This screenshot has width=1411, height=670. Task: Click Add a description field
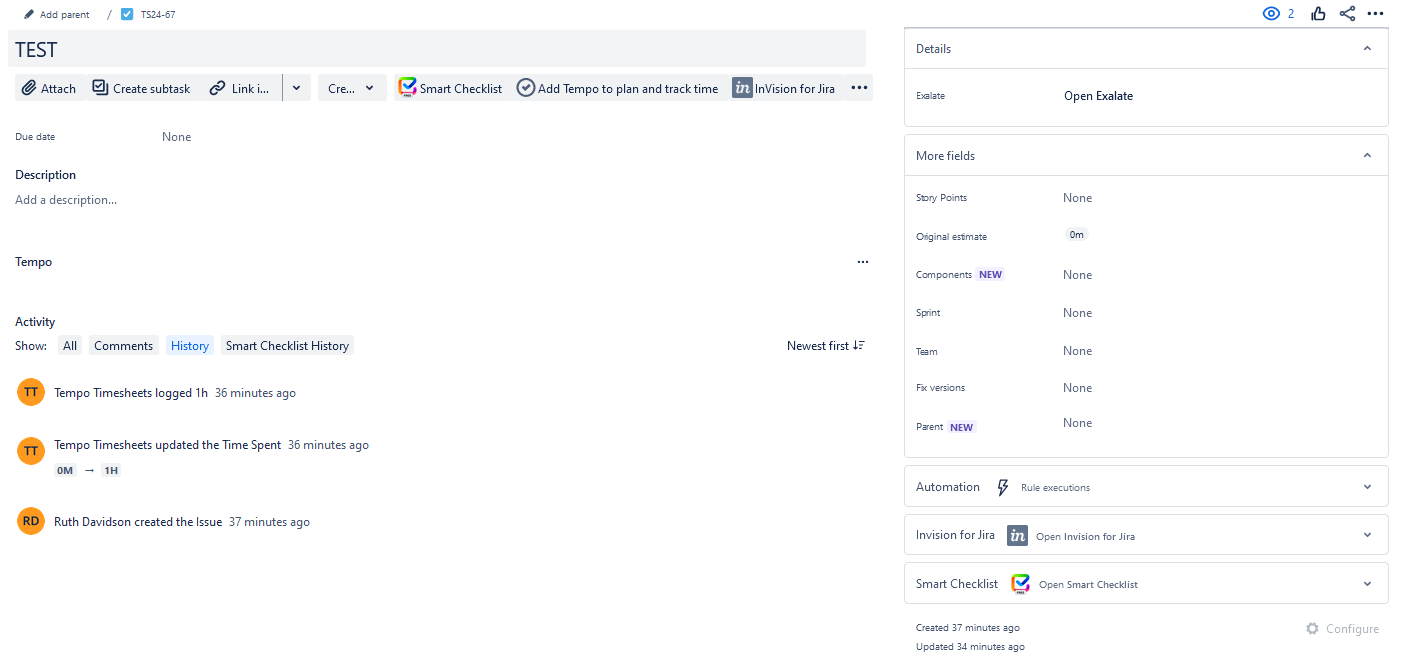(66, 200)
